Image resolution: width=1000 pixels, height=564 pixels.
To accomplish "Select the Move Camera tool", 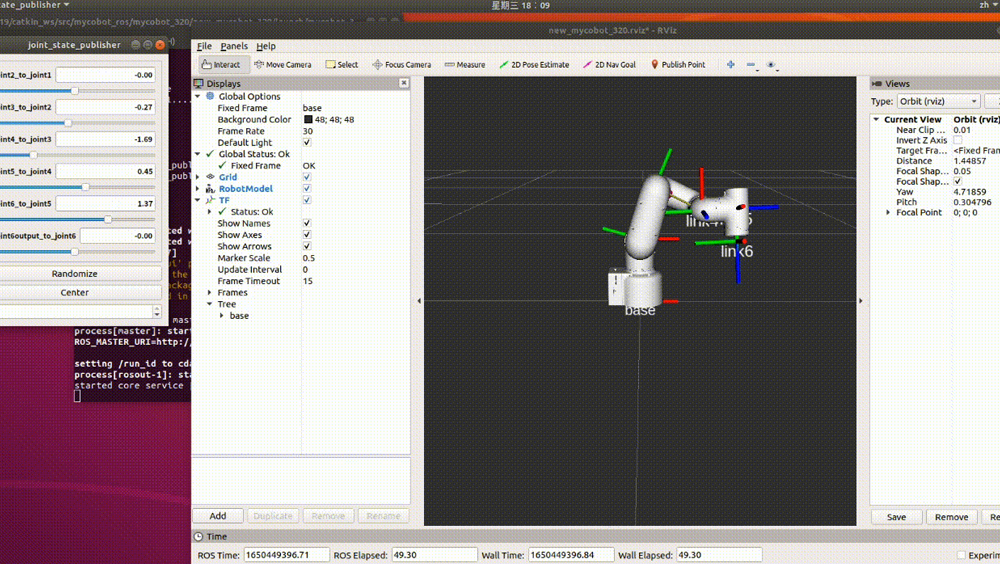I will click(x=283, y=64).
